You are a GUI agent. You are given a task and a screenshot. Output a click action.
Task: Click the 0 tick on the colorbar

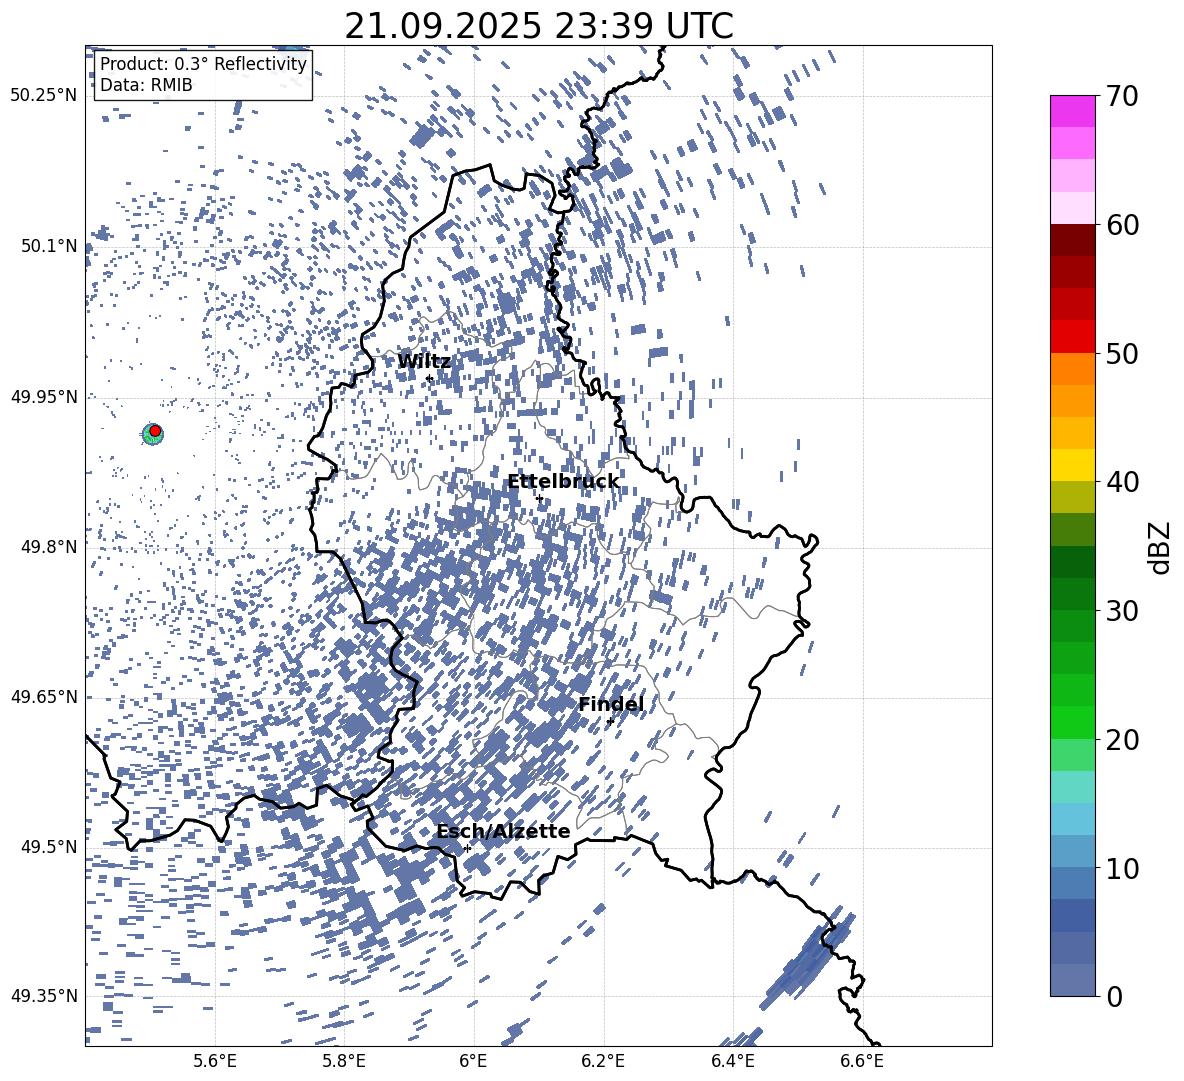pyautogui.click(x=1114, y=996)
